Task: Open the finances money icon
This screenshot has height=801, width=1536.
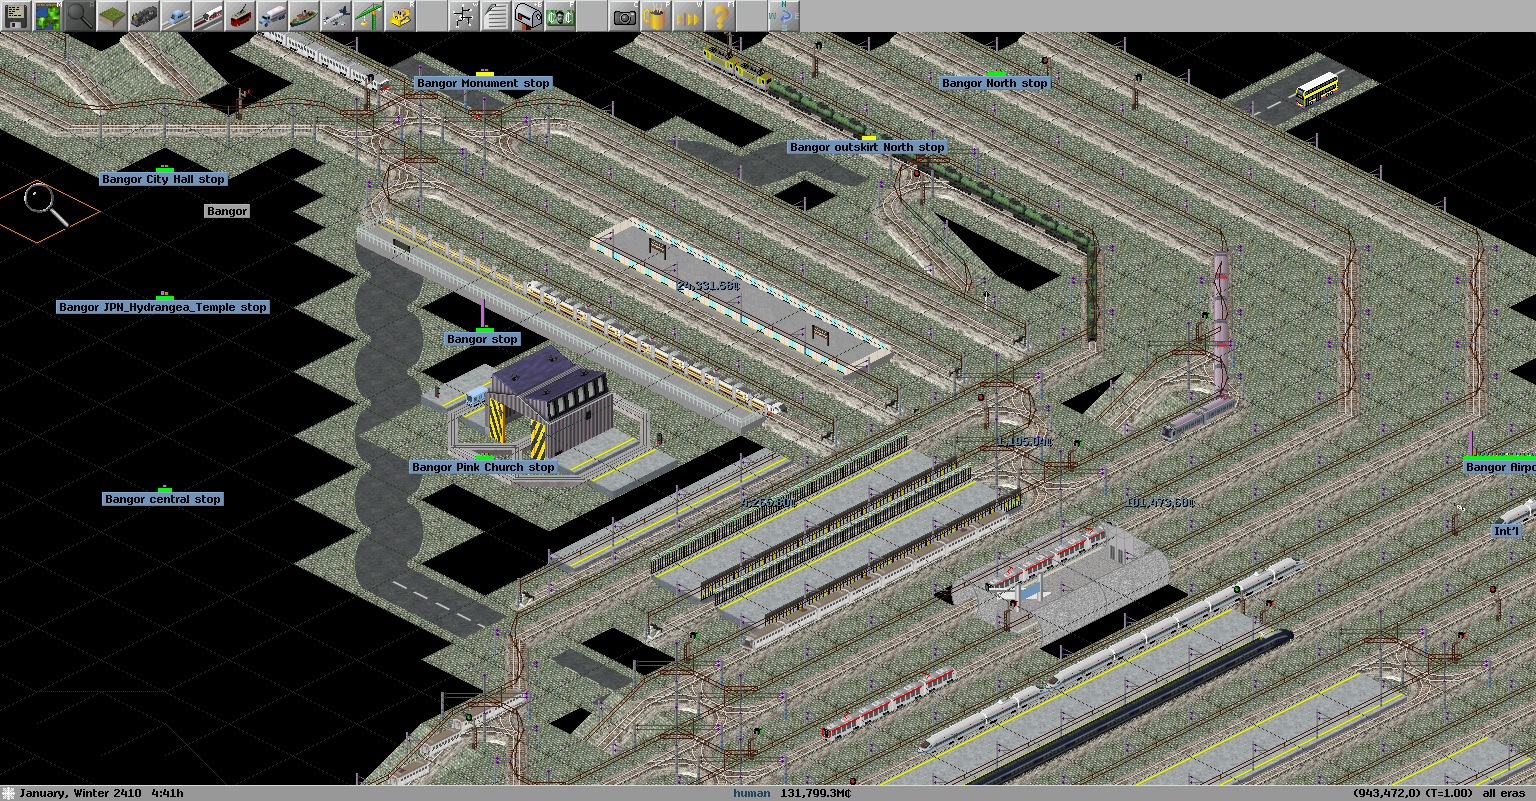Action: click(560, 16)
